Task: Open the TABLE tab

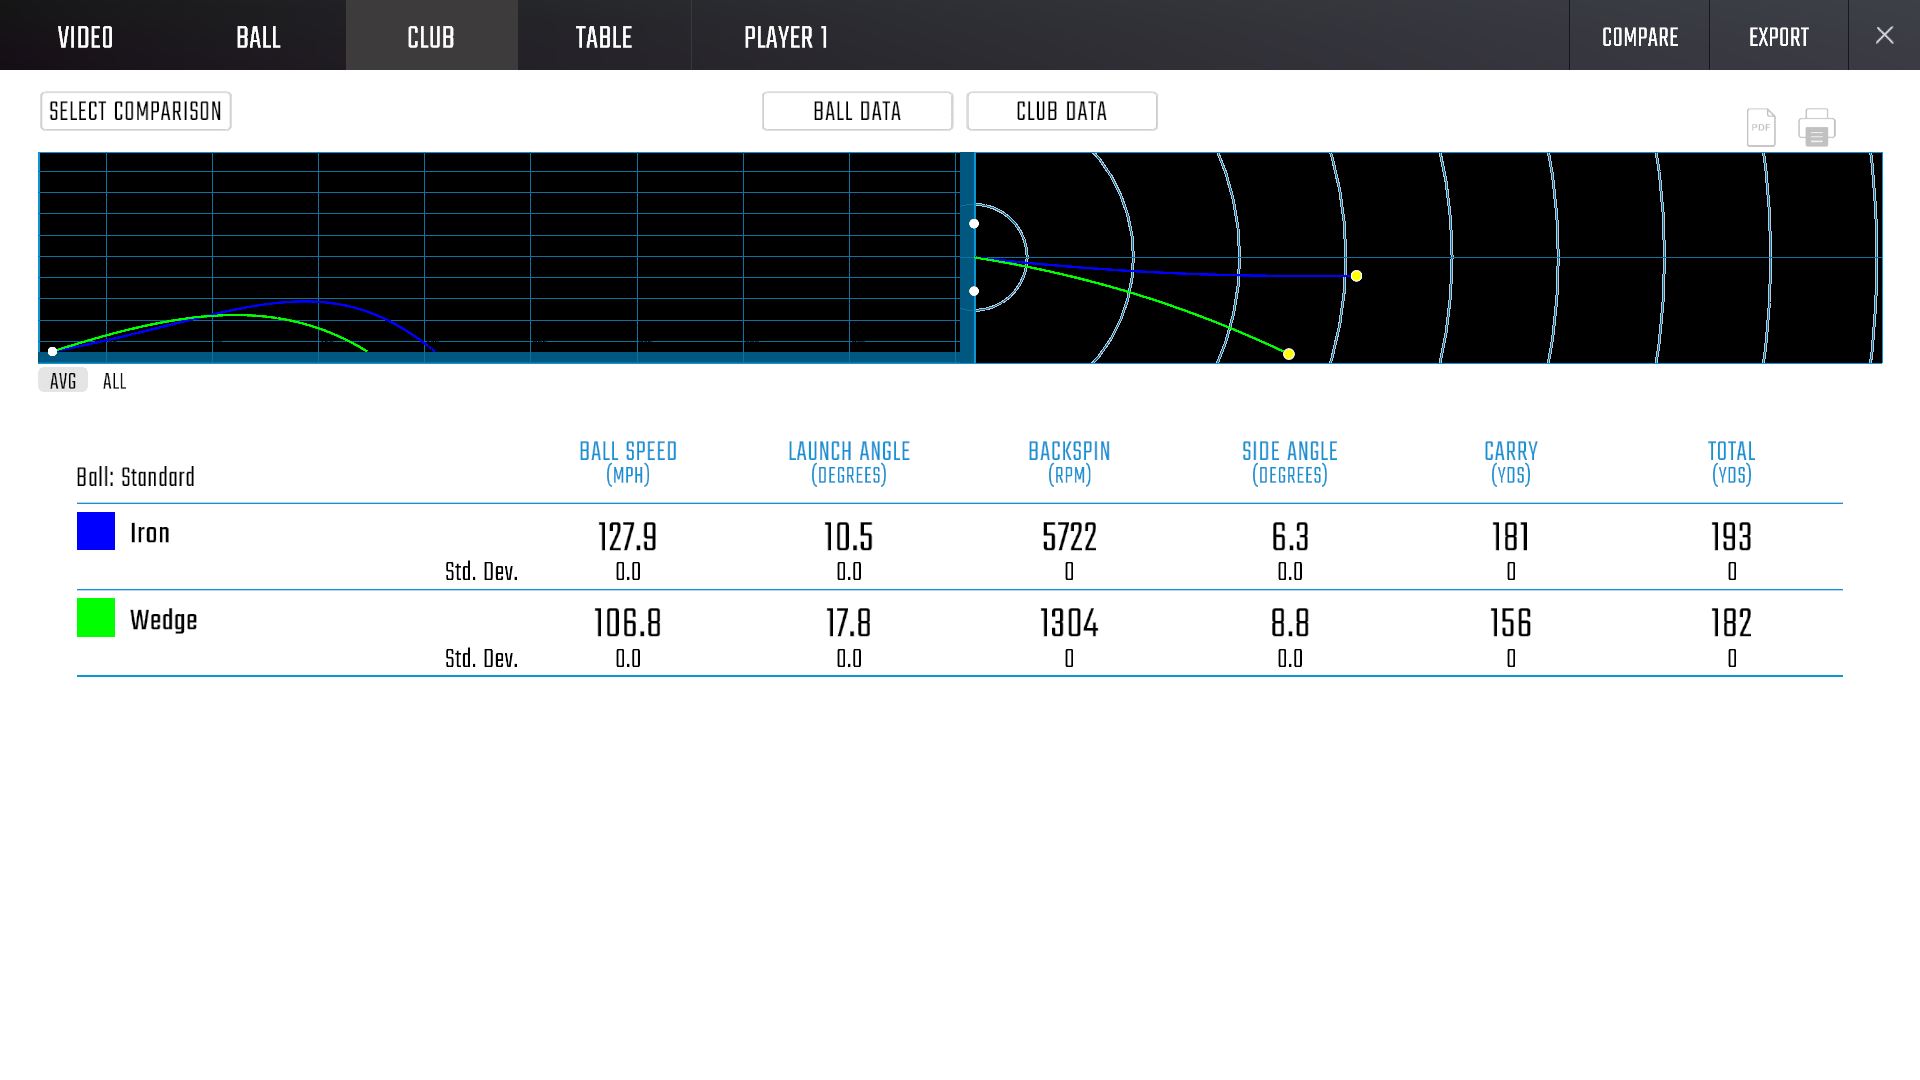Action: [604, 37]
